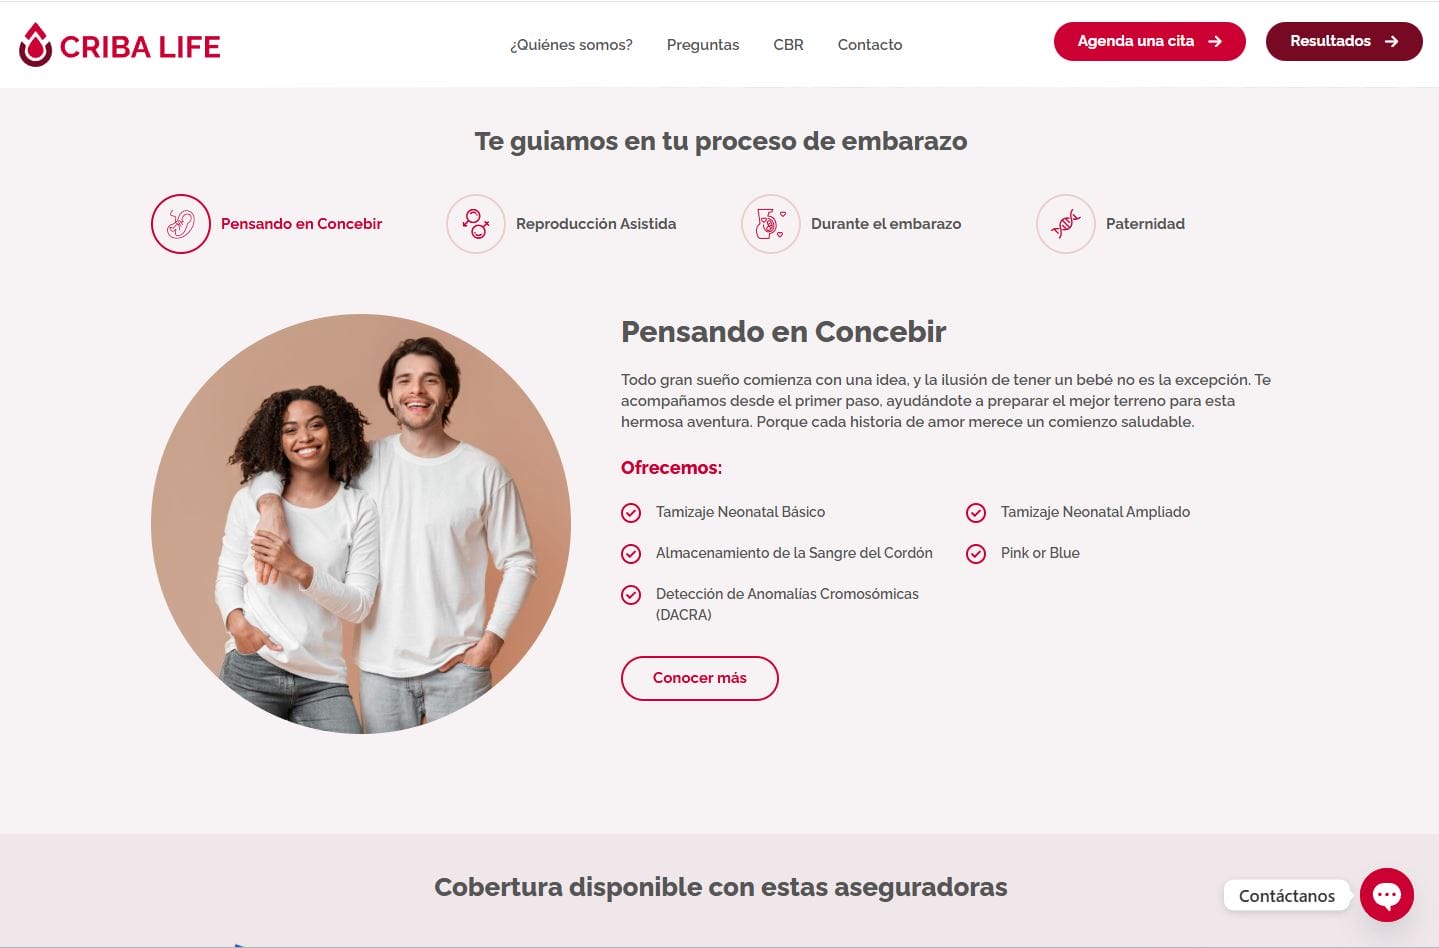This screenshot has height=948, width=1439.
Task: Switch to the Durante el embarazo tab label
Action: point(886,224)
